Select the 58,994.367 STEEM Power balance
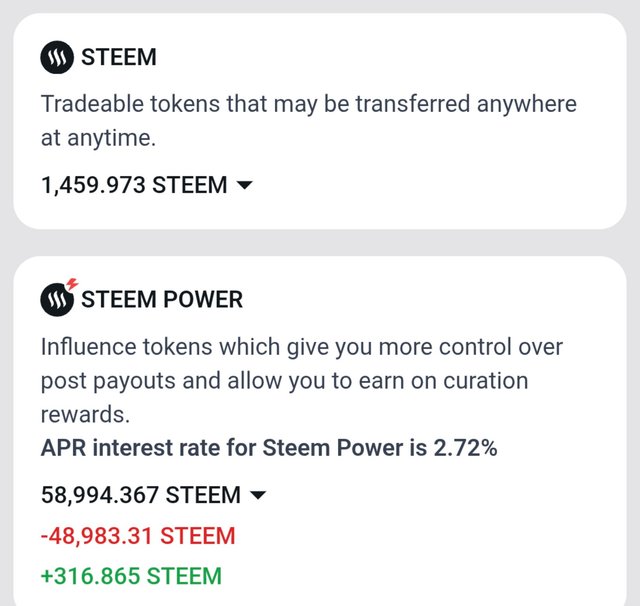Screen dimensions: 640x606 coord(141,495)
